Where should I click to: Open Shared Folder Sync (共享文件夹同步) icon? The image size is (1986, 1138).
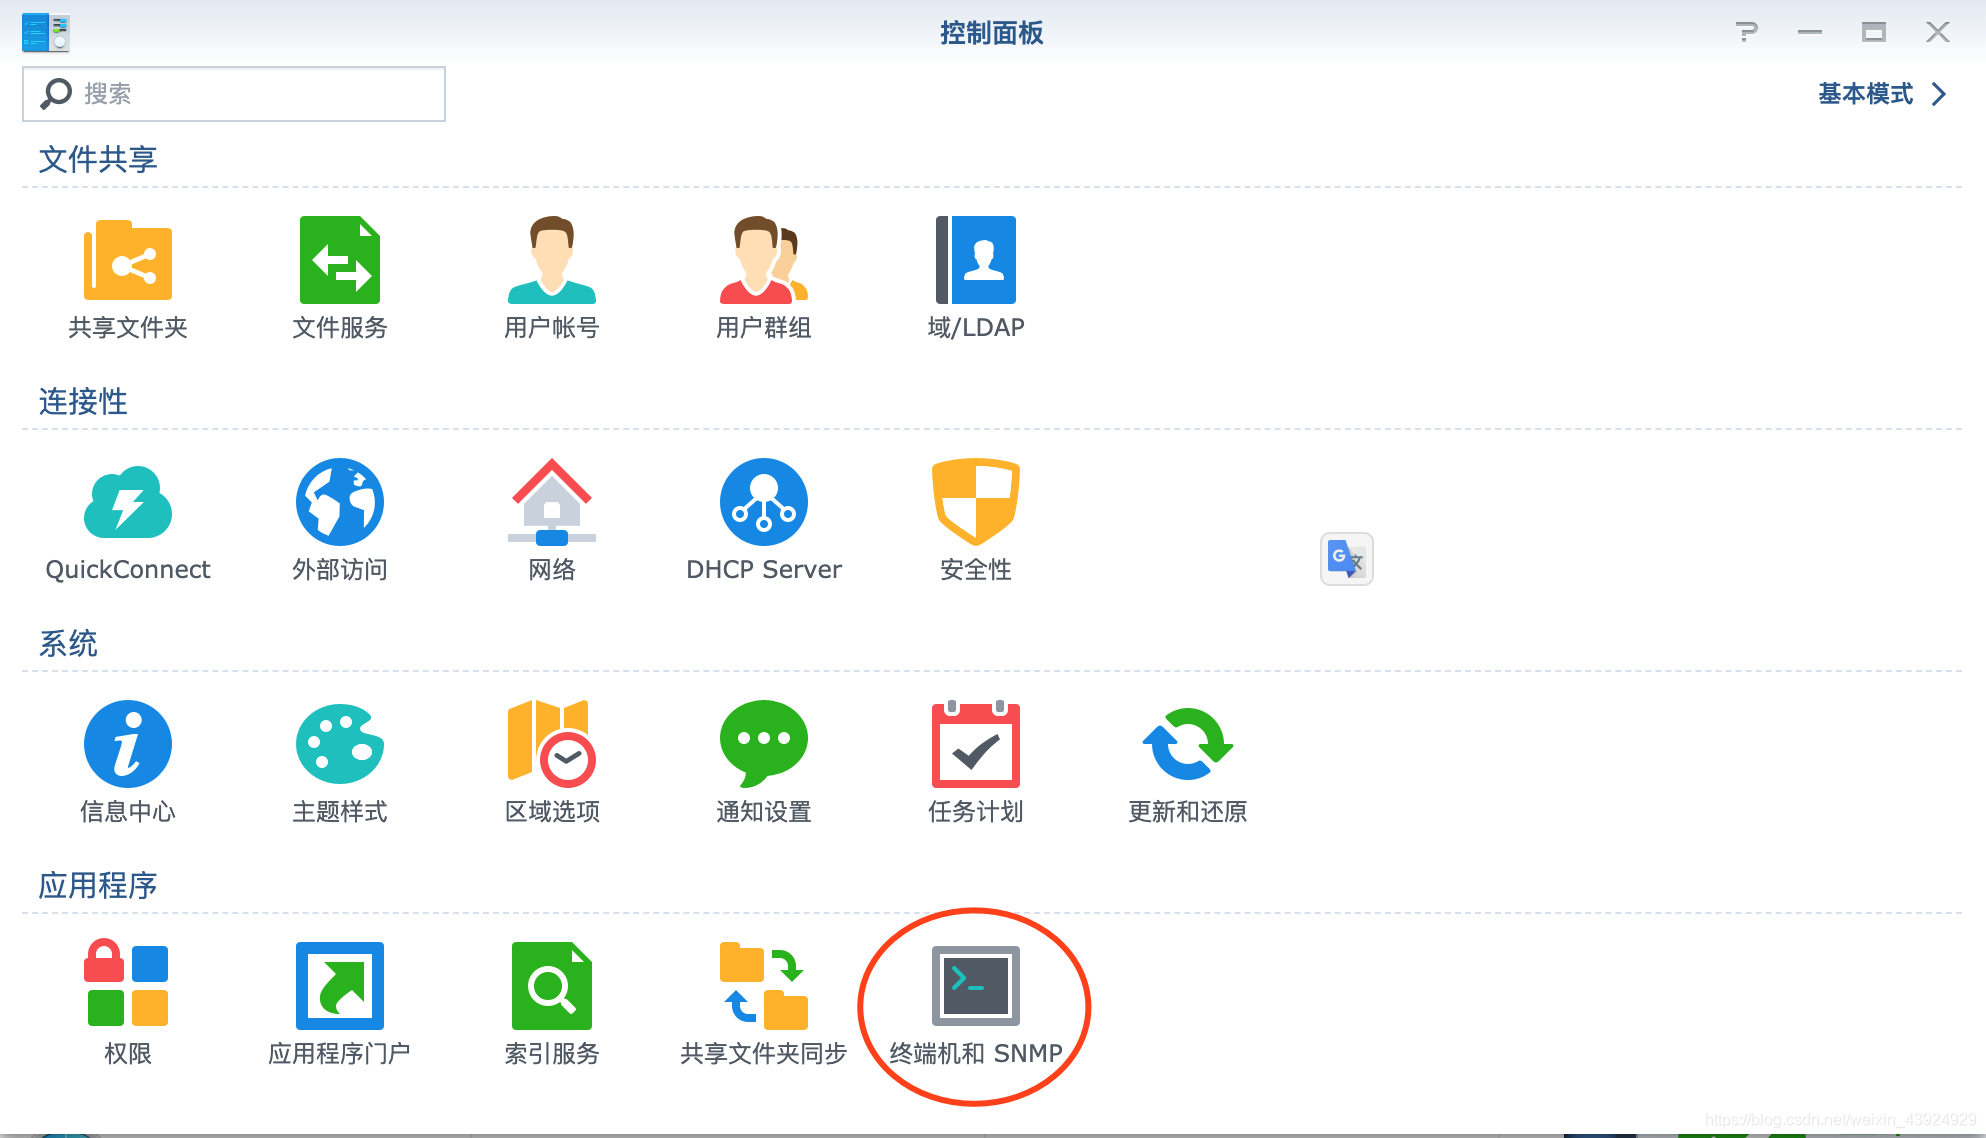[x=764, y=987]
